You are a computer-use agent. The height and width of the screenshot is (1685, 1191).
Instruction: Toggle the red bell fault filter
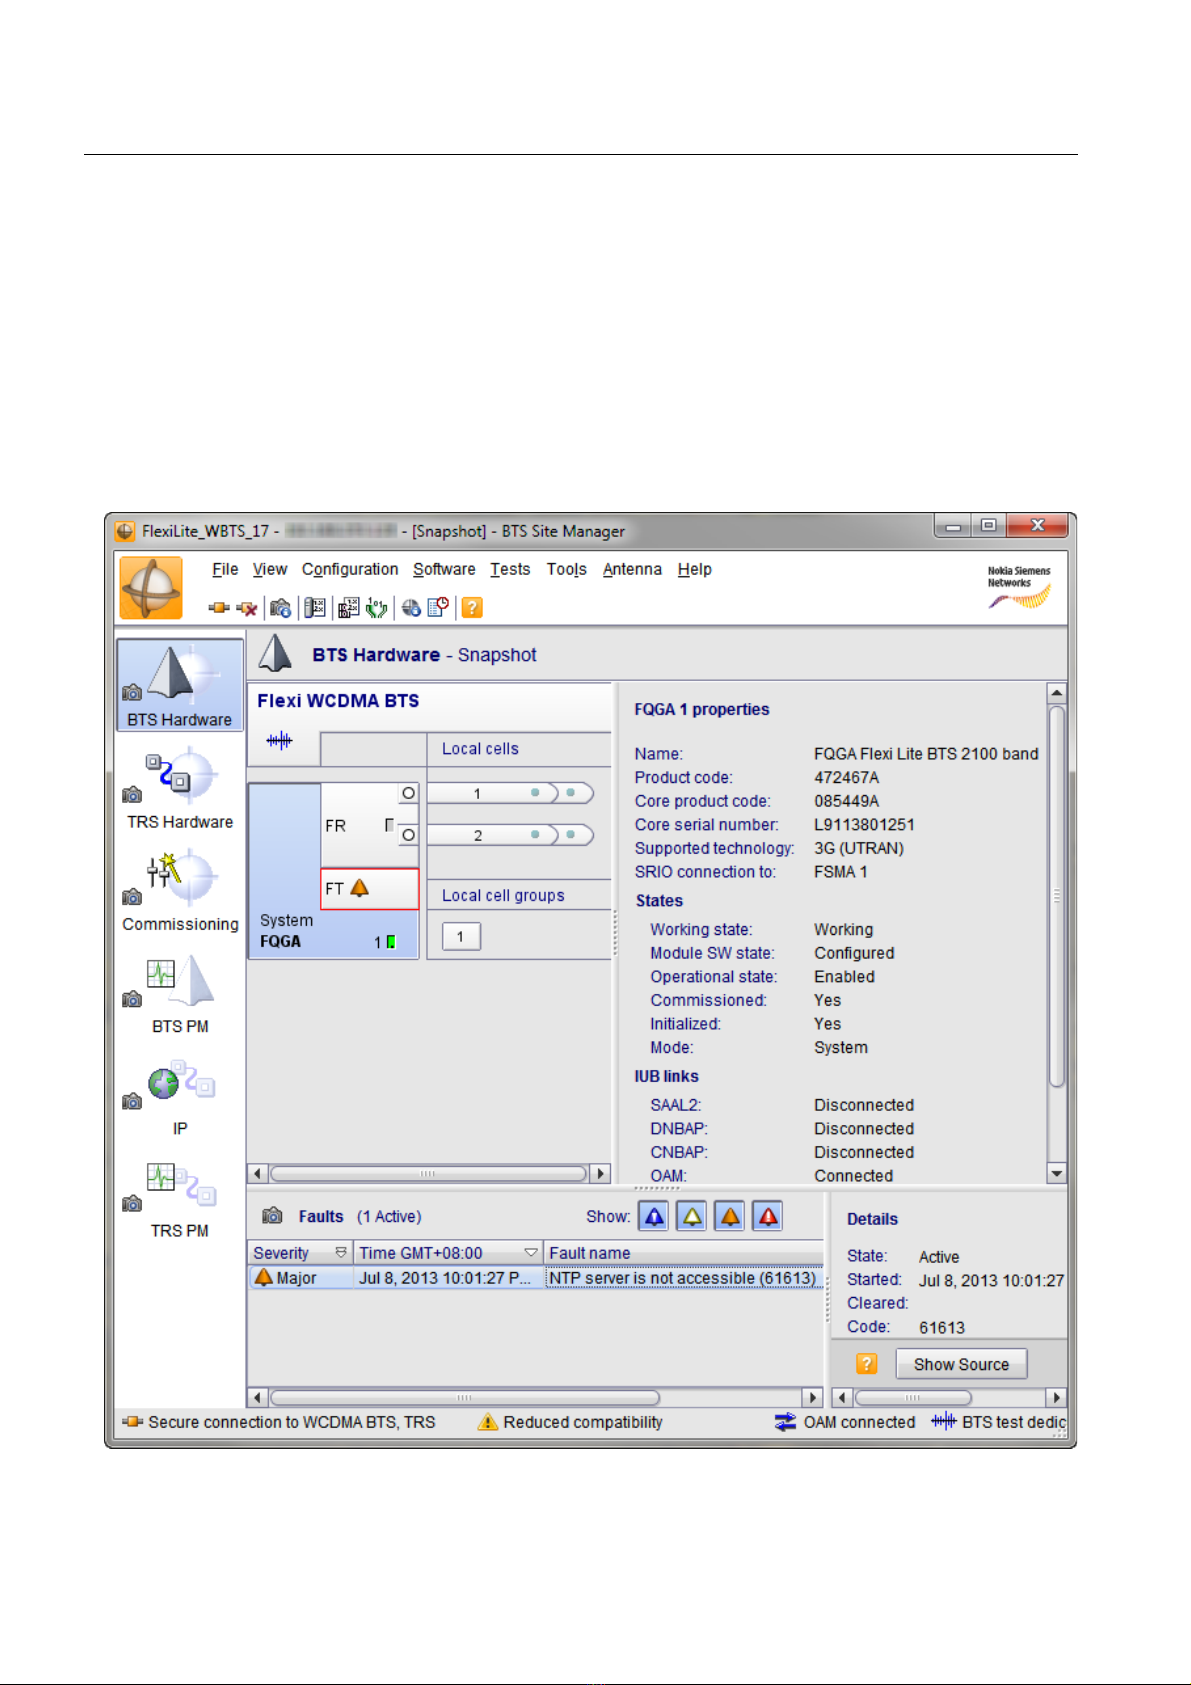[768, 1216]
